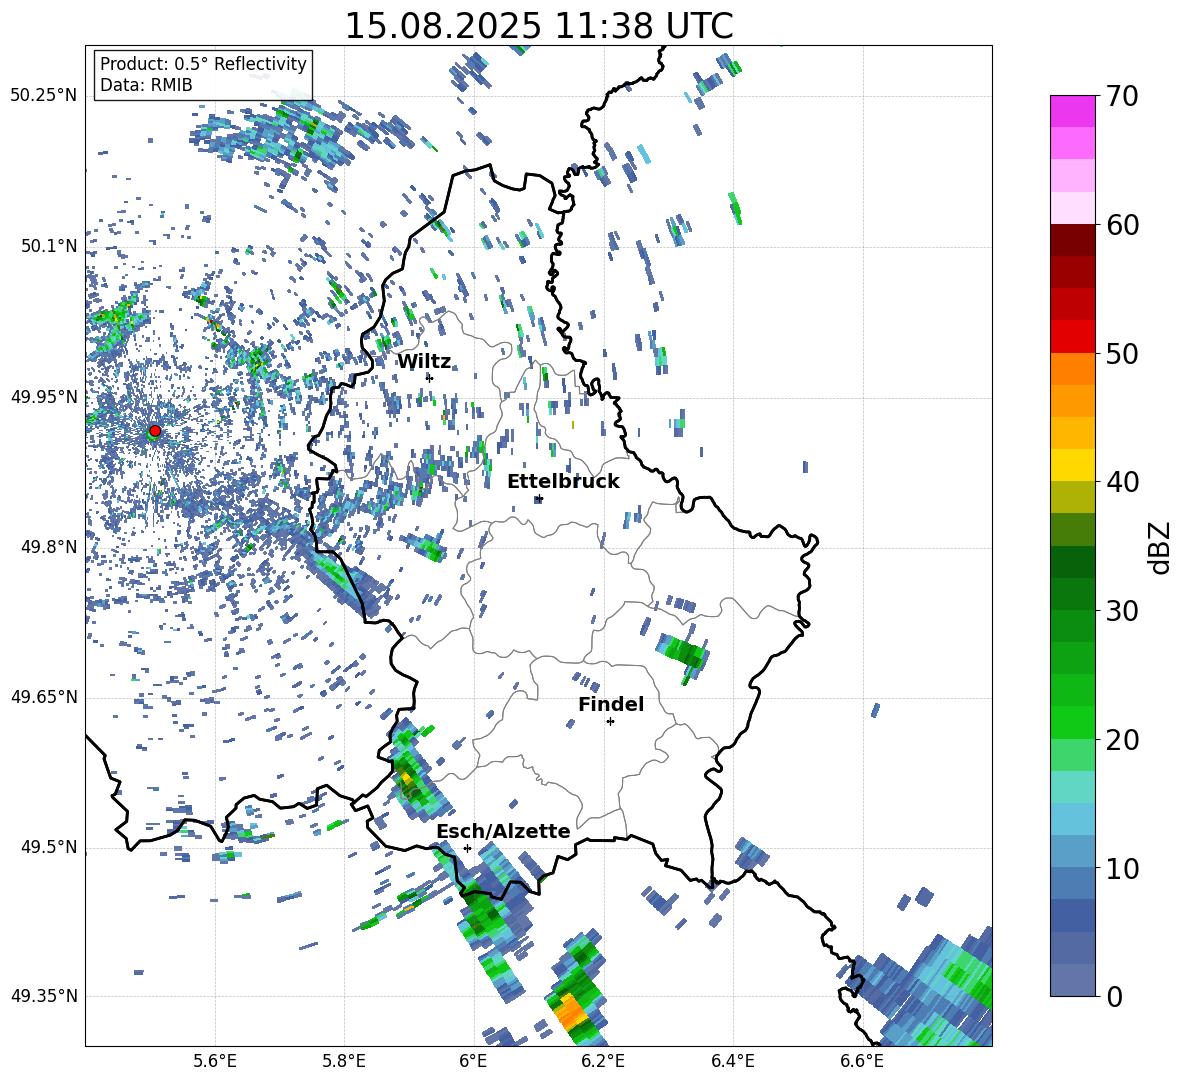
Task: Pick the orange swatch just below 50
Action: [x=1072, y=368]
